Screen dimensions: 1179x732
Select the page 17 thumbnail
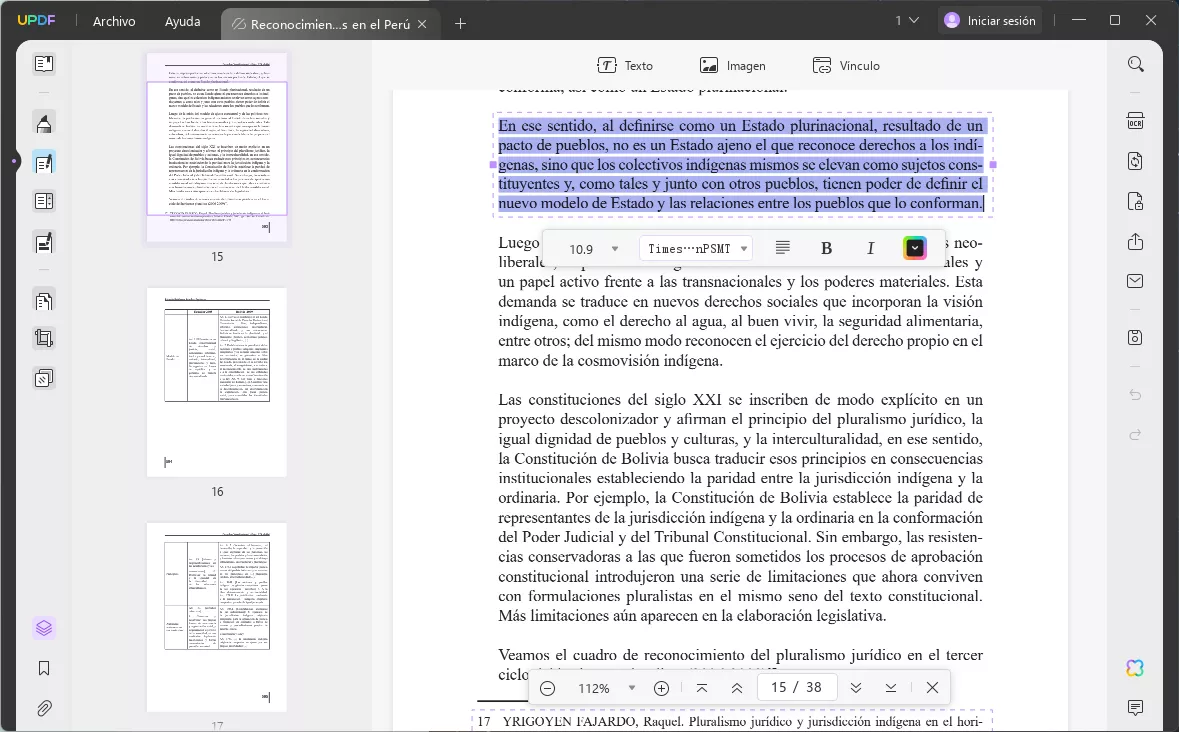(x=217, y=617)
